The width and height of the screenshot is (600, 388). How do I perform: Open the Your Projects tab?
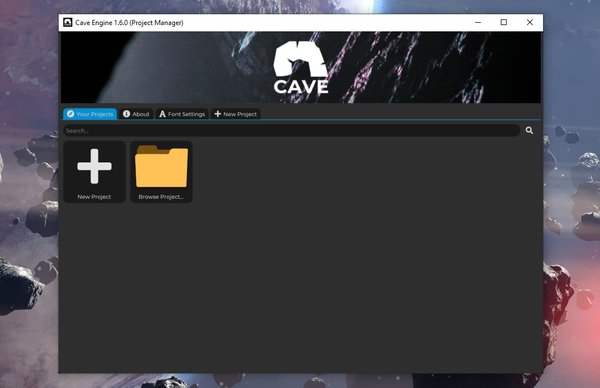90,114
